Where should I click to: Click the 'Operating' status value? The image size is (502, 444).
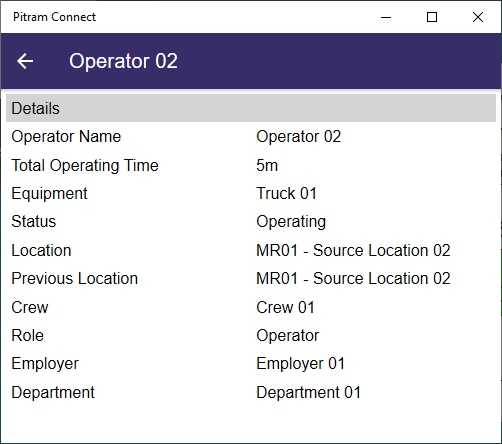(x=291, y=222)
